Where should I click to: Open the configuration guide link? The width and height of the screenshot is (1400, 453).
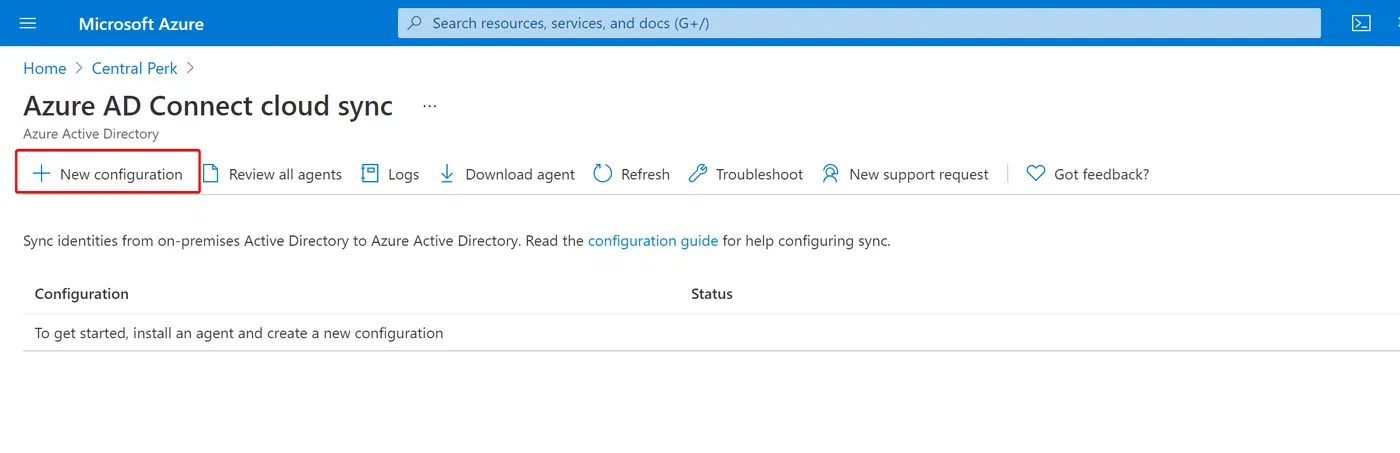(x=653, y=241)
